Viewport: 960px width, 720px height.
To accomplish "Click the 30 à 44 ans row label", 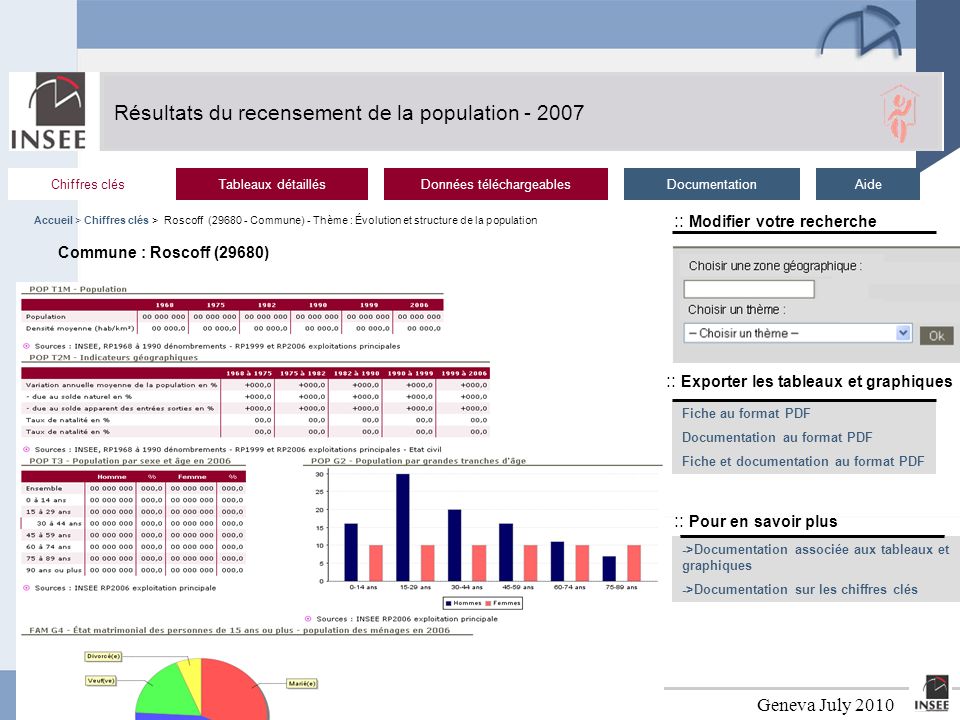I will (x=59, y=523).
